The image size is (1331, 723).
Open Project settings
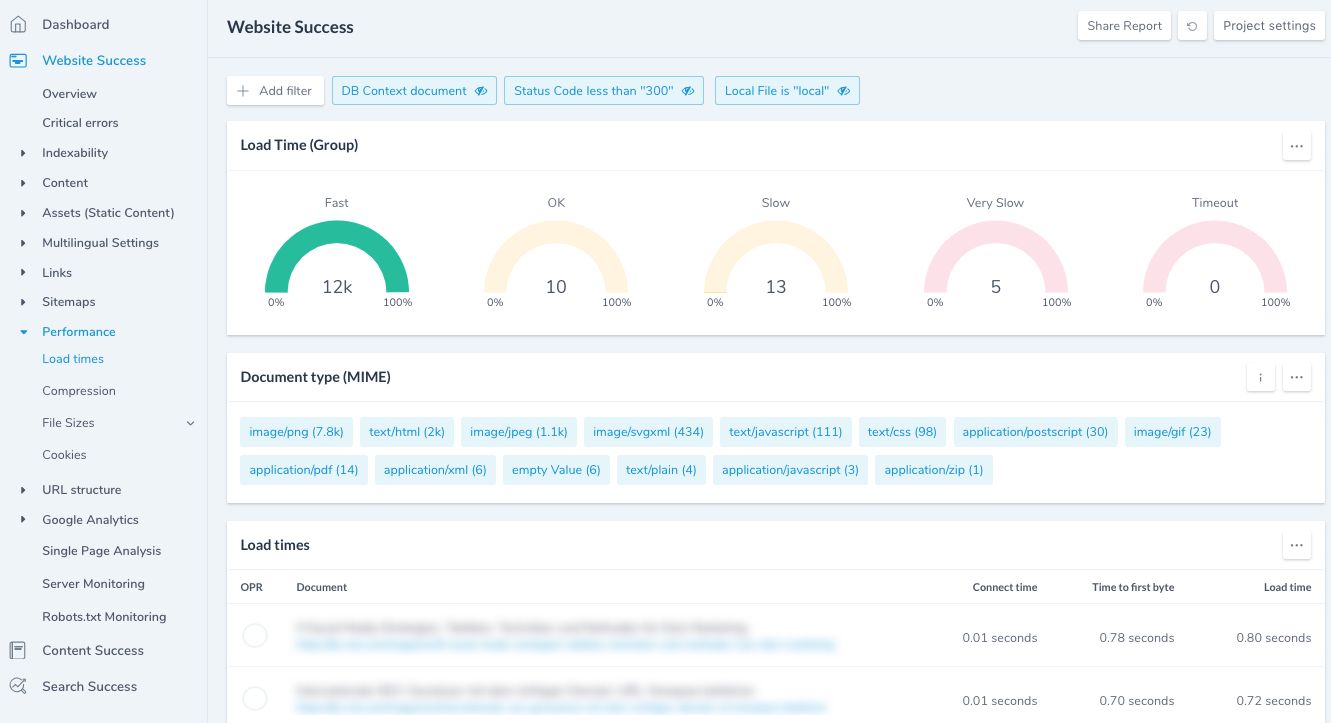coord(1269,26)
